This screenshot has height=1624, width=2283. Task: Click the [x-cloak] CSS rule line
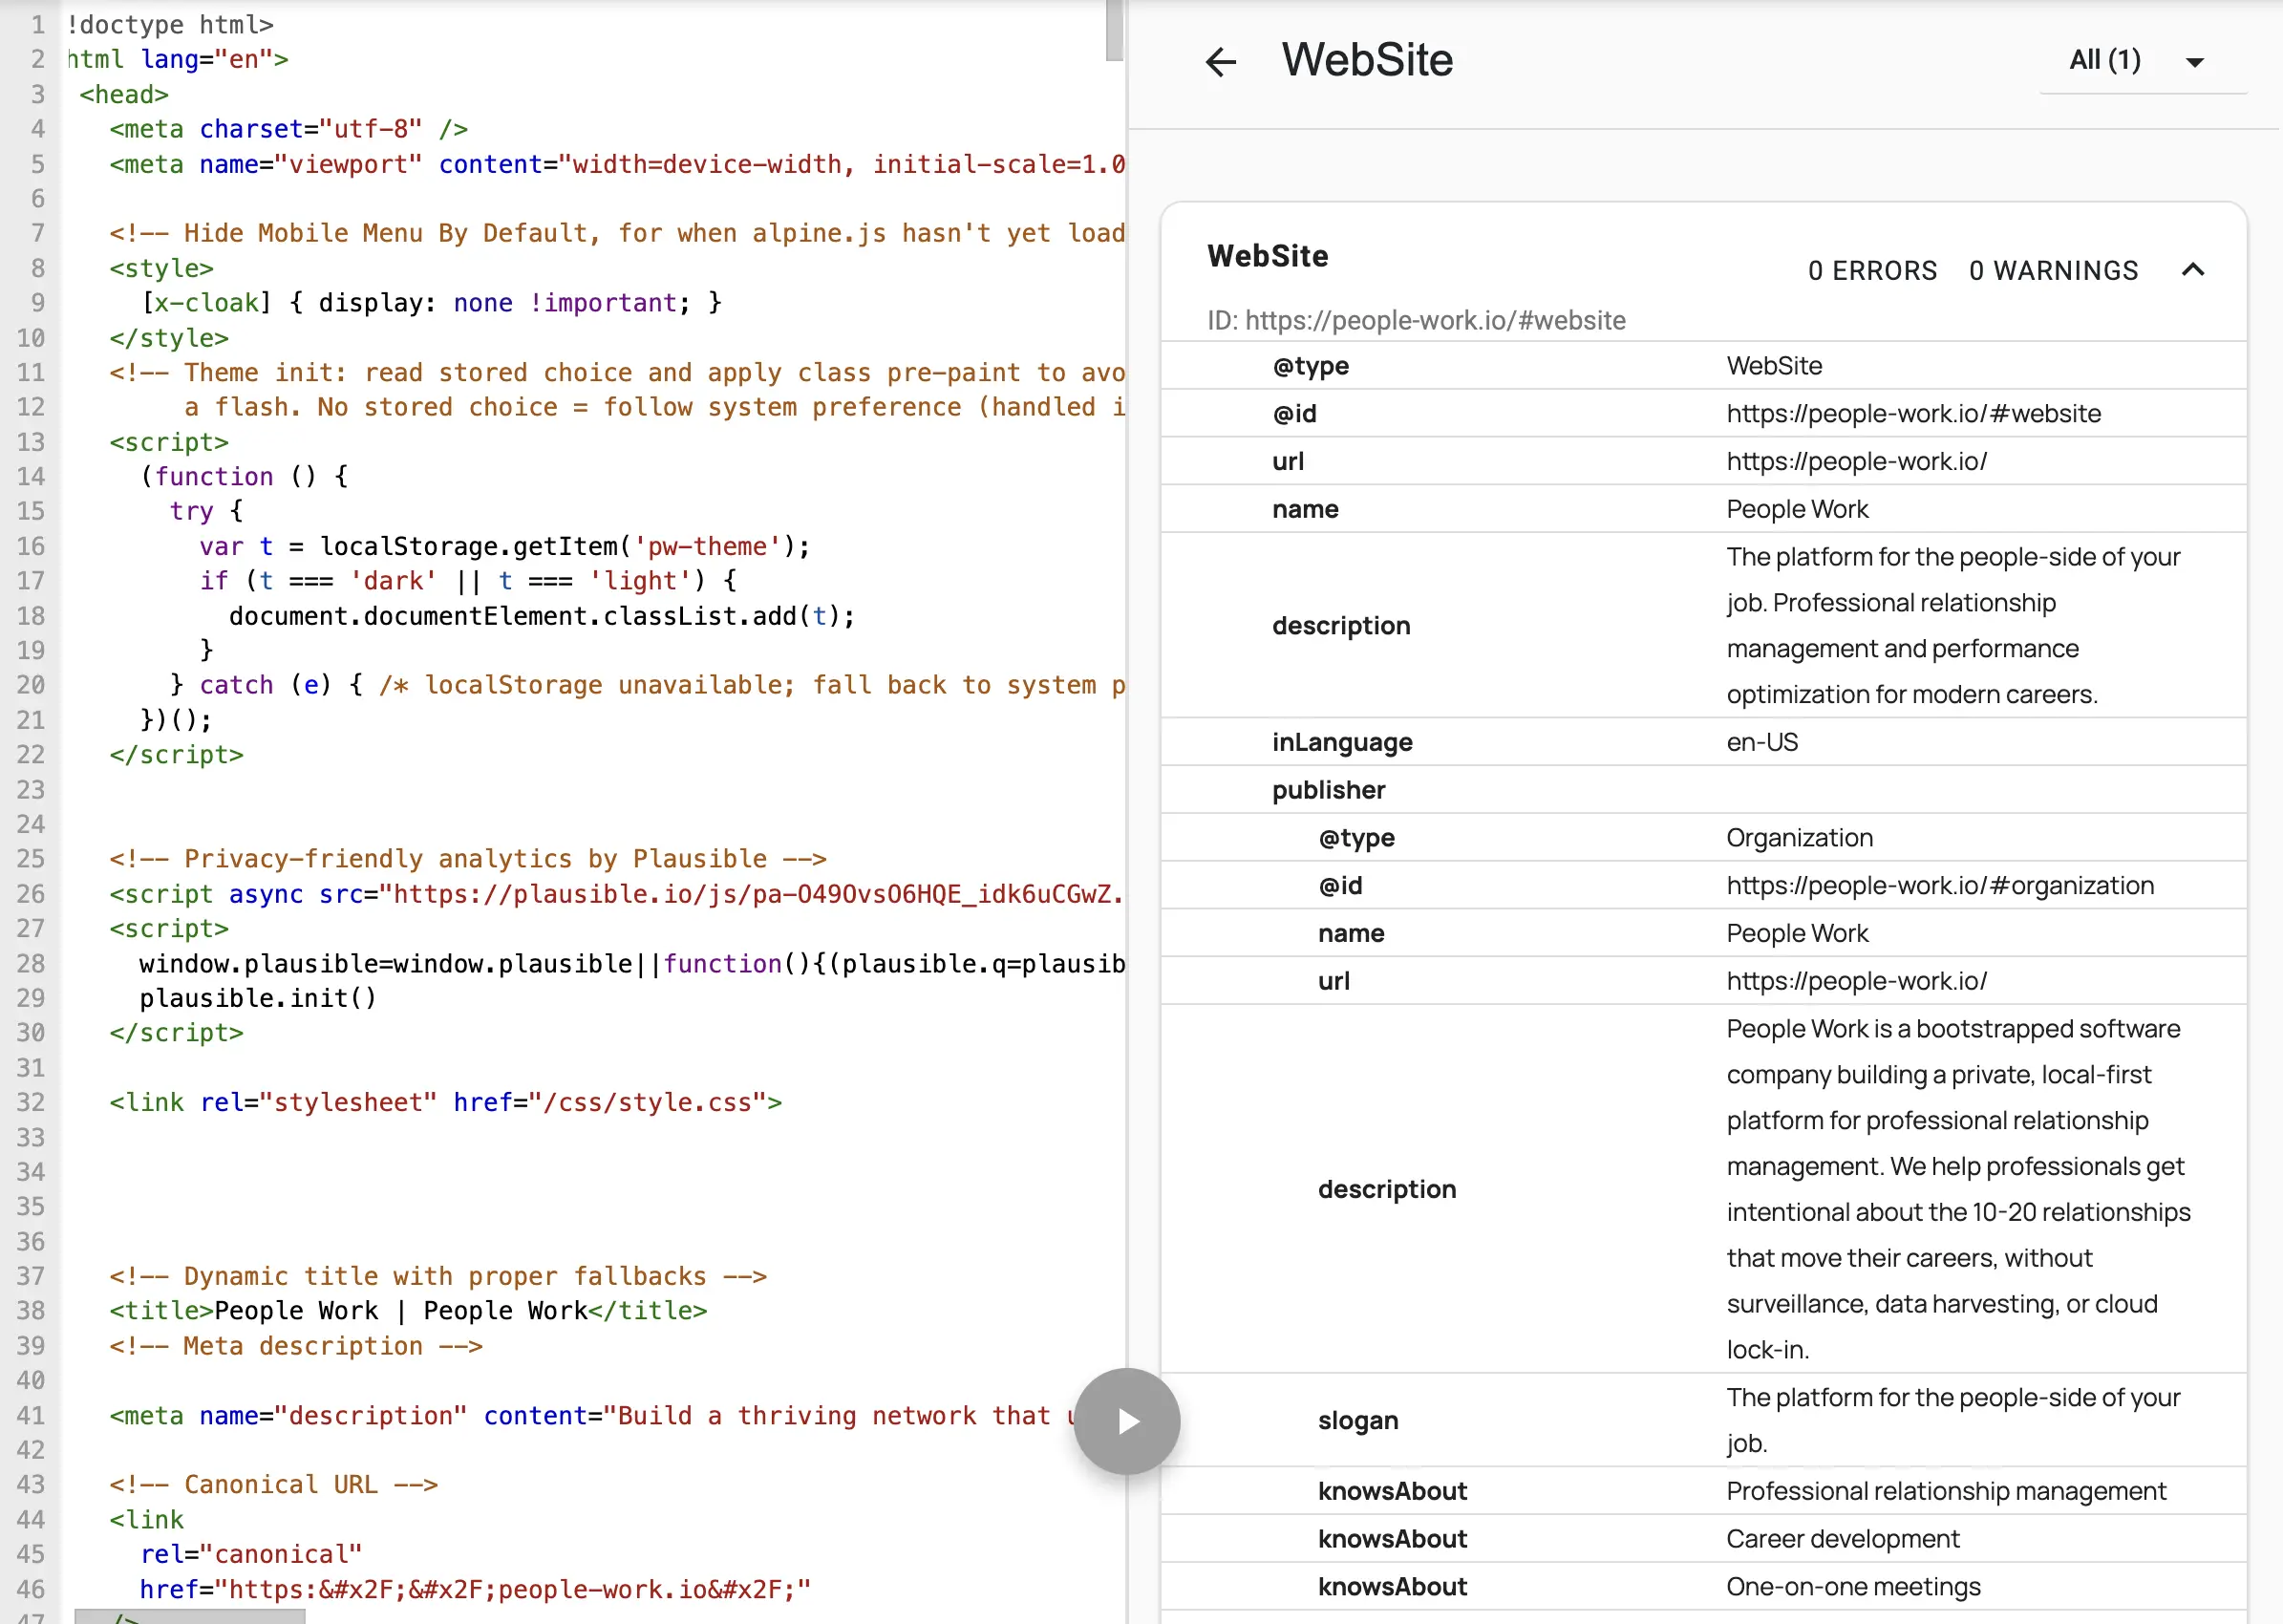coord(431,303)
